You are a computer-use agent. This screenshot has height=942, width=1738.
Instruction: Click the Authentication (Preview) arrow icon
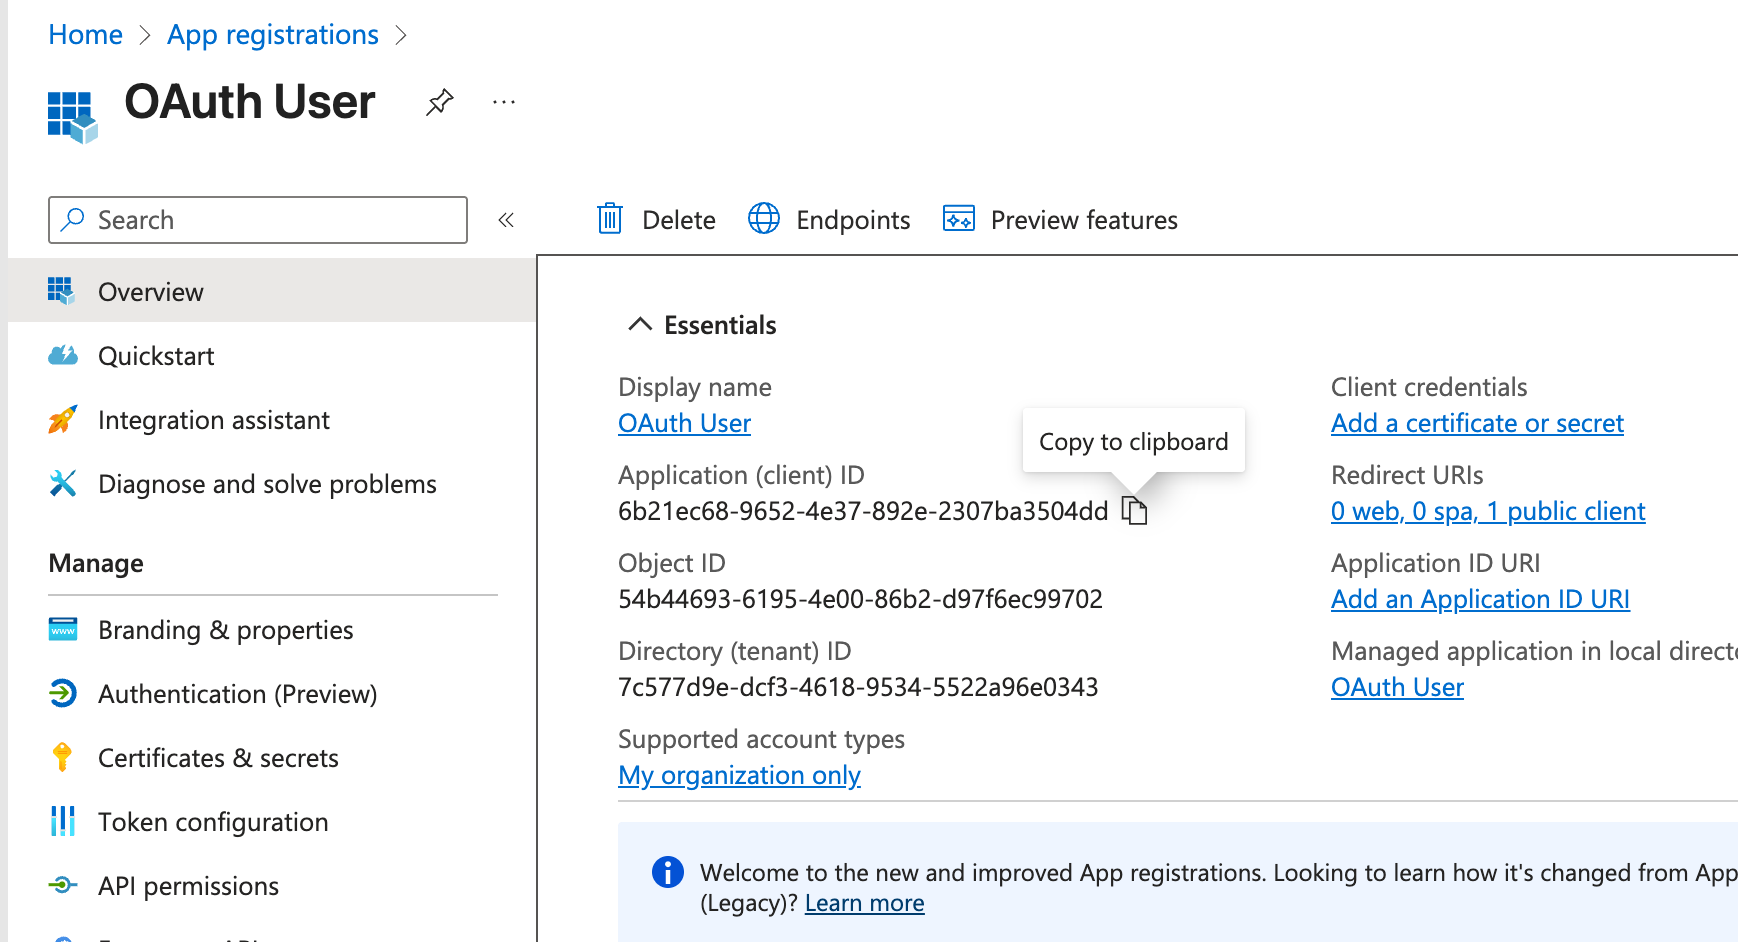click(x=63, y=693)
